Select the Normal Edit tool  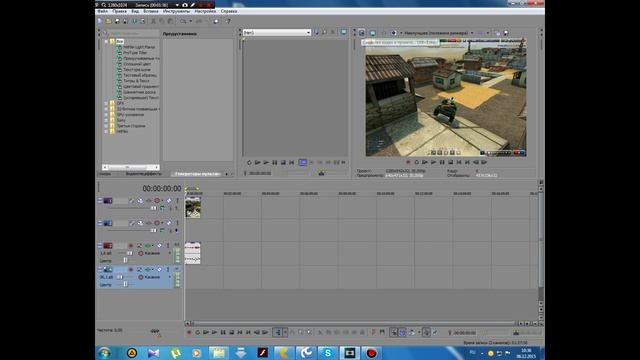[x=278, y=333]
